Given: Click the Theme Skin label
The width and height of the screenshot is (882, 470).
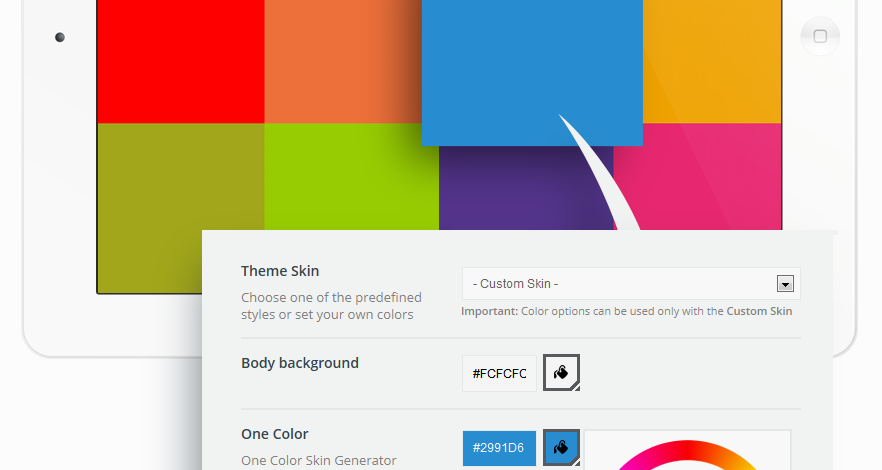Looking at the screenshot, I should (x=280, y=271).
